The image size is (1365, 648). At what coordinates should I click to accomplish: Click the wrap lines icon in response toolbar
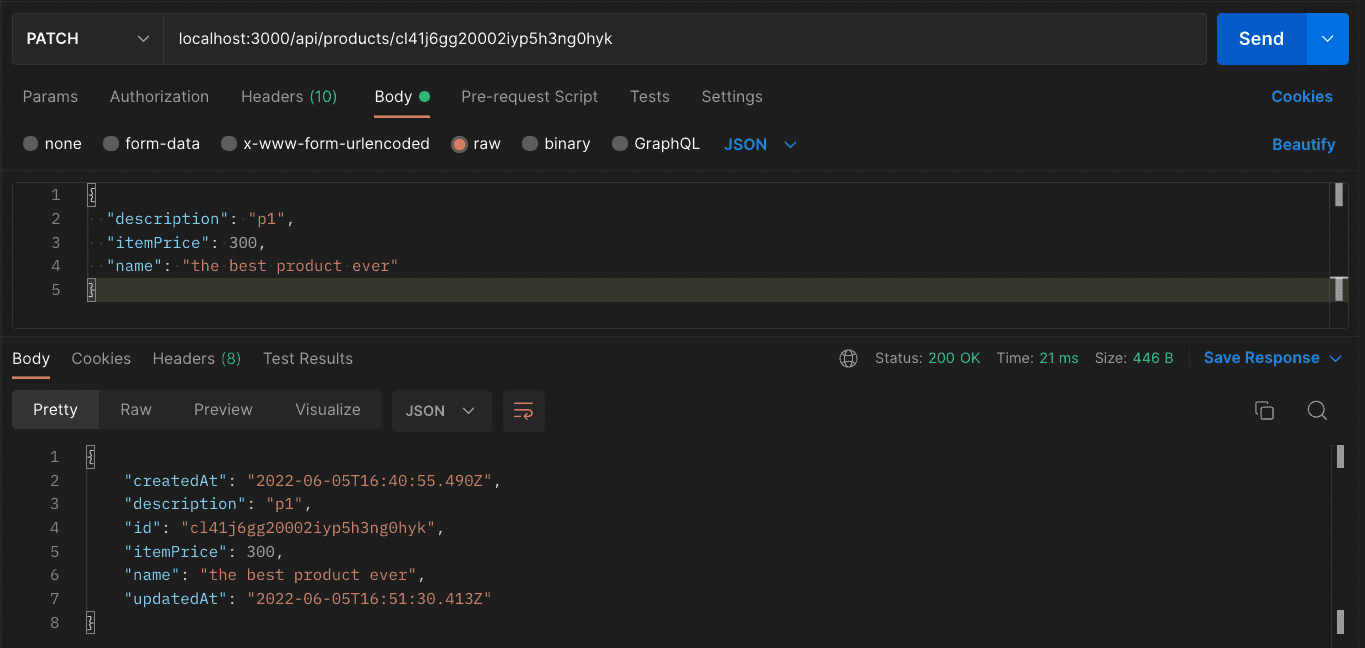[x=523, y=411]
